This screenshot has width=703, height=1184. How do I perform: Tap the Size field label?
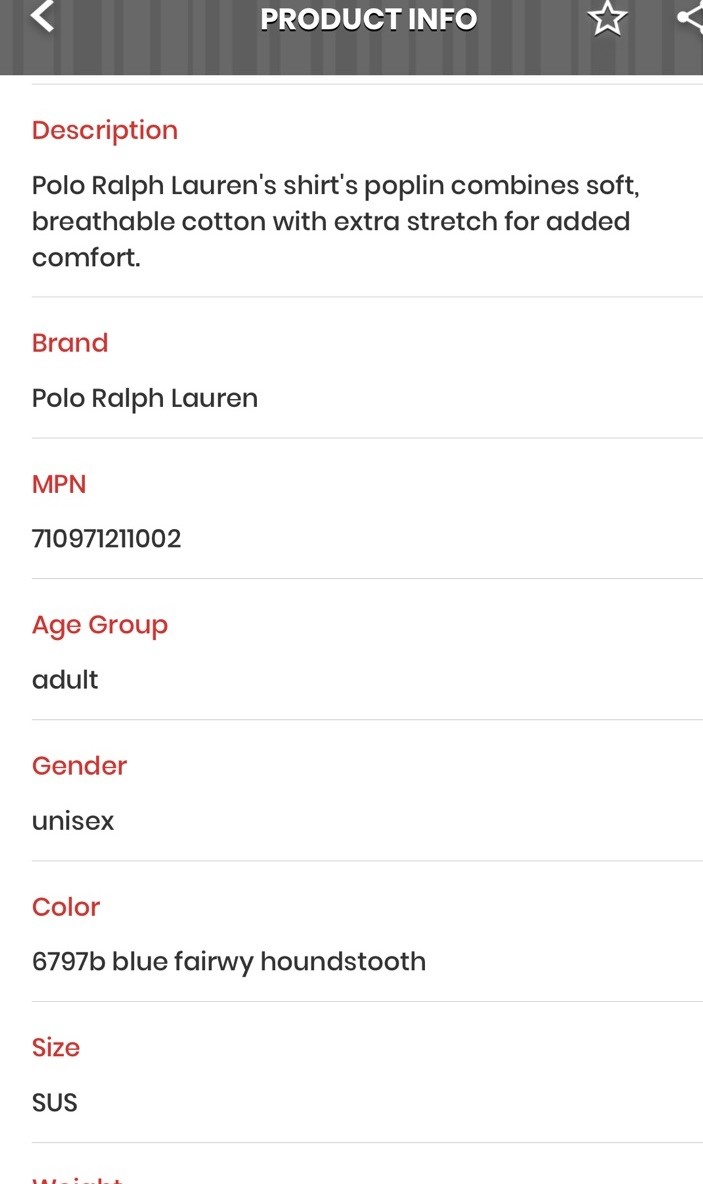(56, 1048)
